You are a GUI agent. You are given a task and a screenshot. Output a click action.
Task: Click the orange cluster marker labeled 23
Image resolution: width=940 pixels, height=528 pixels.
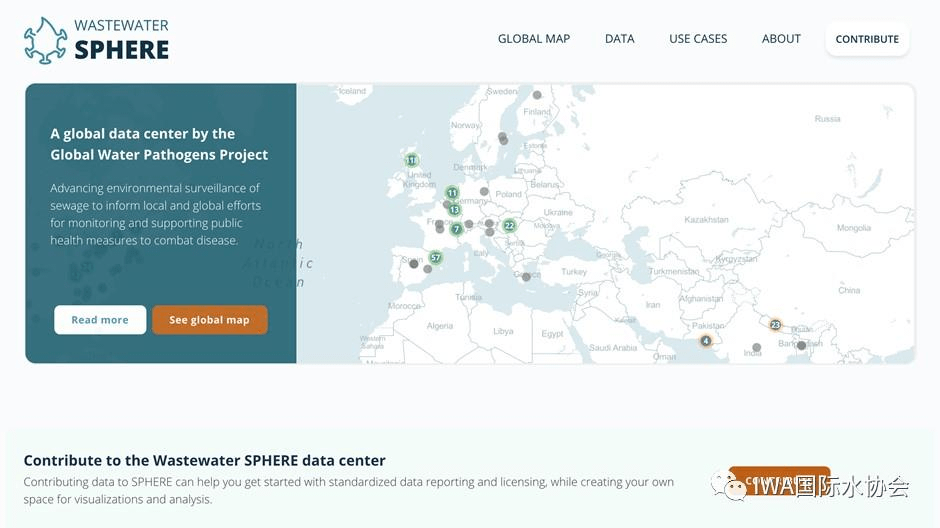tap(775, 324)
